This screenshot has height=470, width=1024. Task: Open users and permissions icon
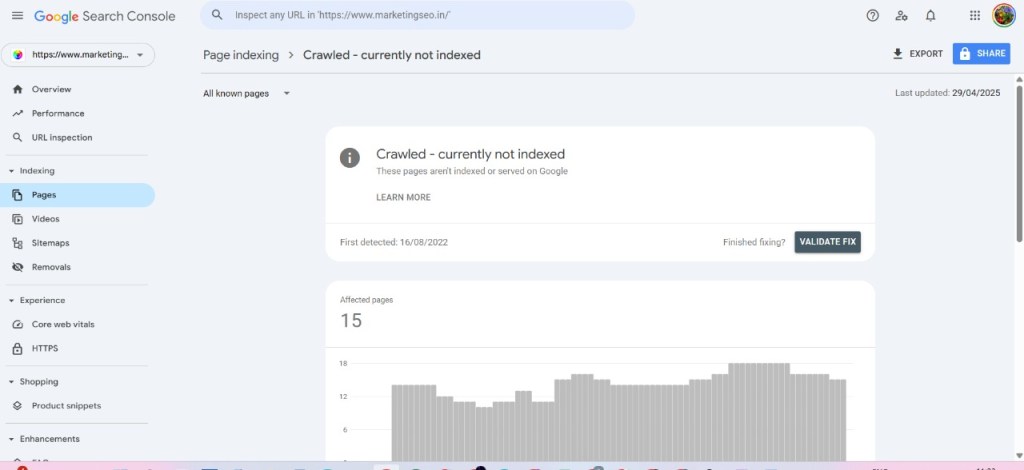[x=901, y=16]
